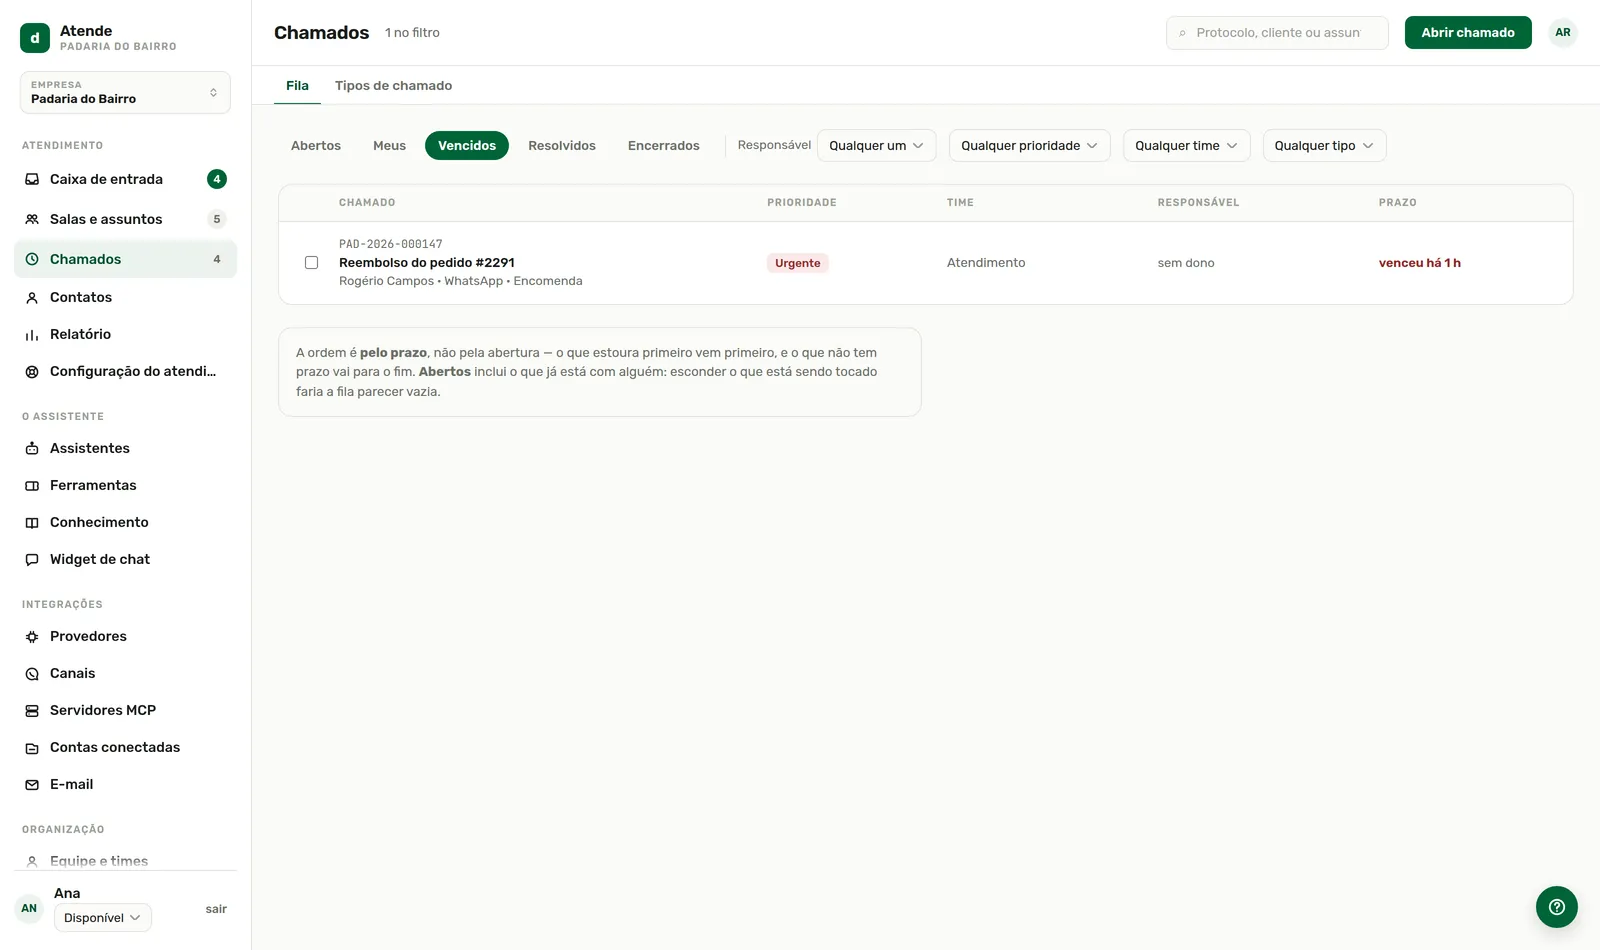Switch to the Fila tab
Viewport: 1600px width, 950px height.
pyautogui.click(x=297, y=85)
